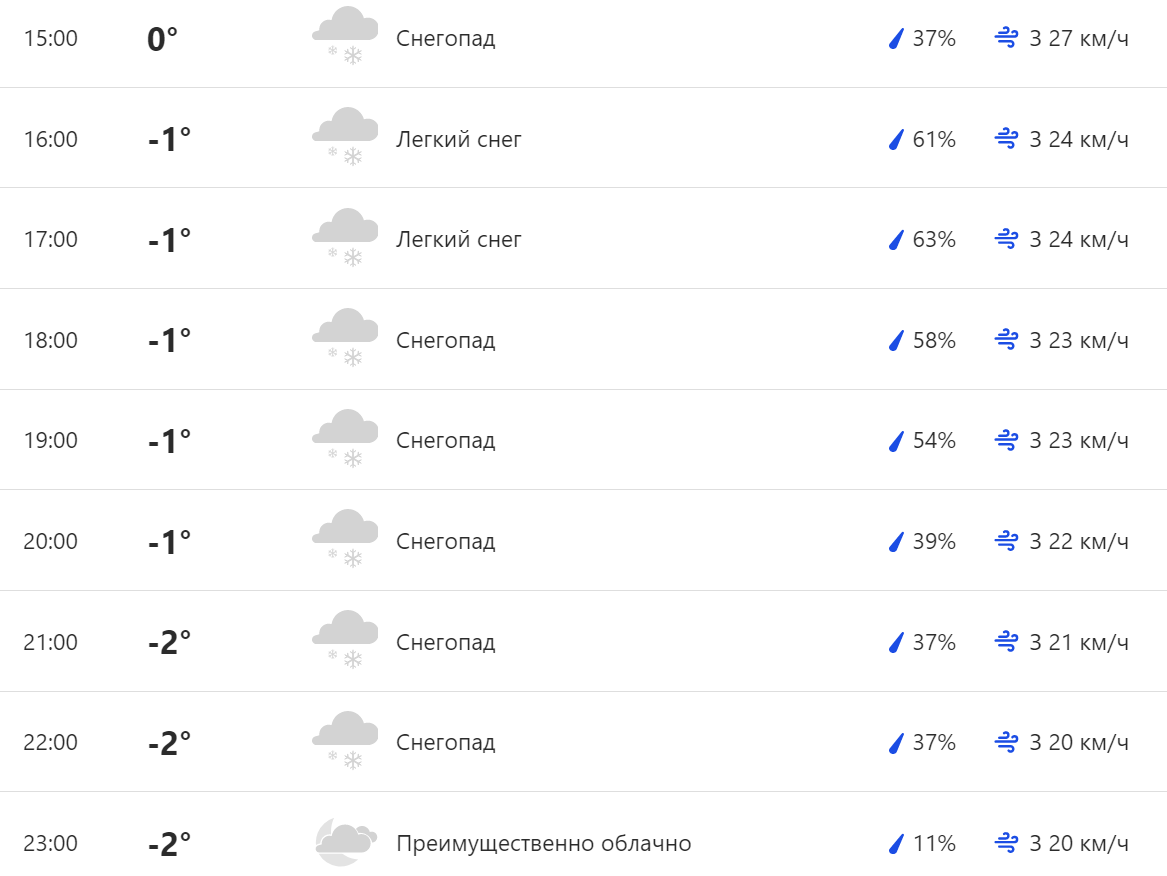Click the 0° temperature at 15:00
This screenshot has height=876, width=1167.
coord(162,39)
